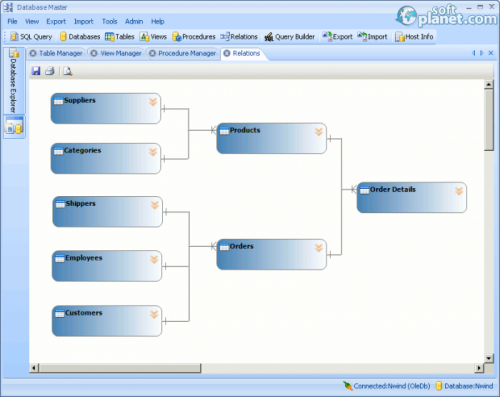This screenshot has height=397, width=500.
Task: Click the Employees table icon
Action: coord(60,258)
